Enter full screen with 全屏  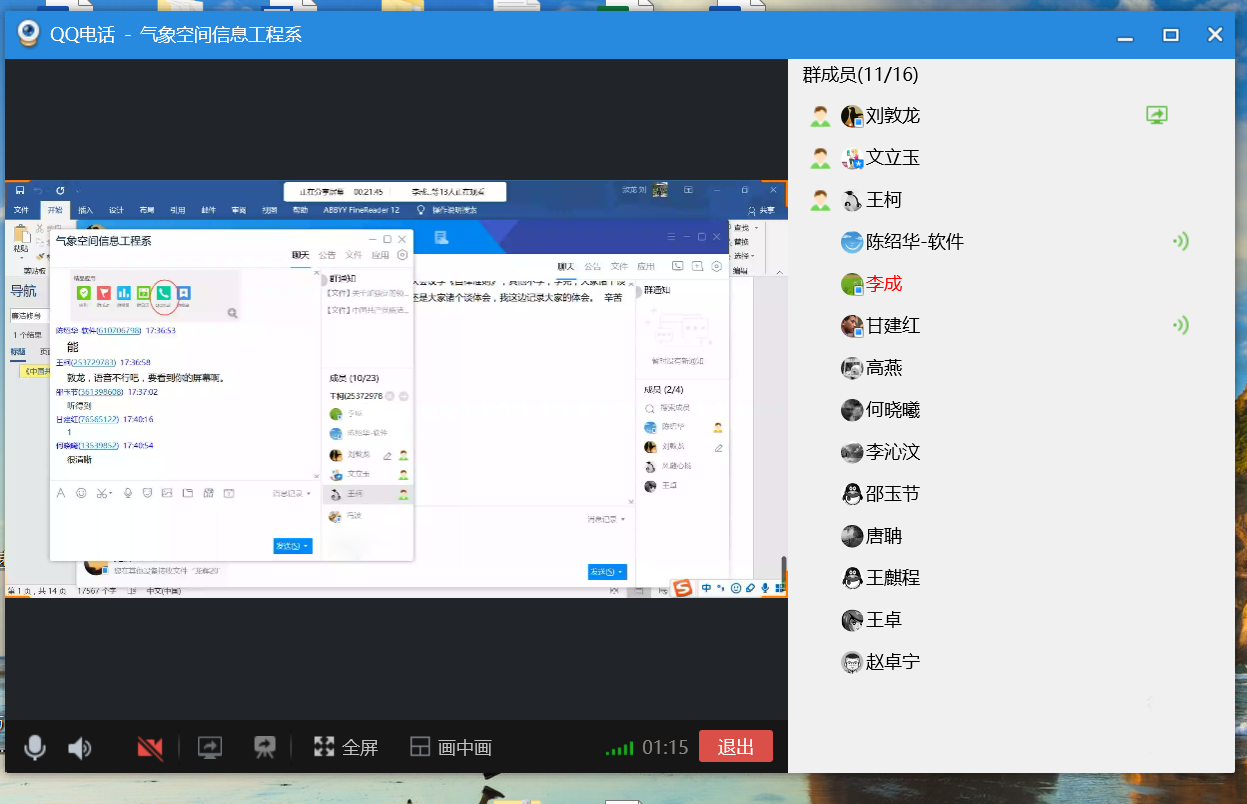(x=346, y=747)
